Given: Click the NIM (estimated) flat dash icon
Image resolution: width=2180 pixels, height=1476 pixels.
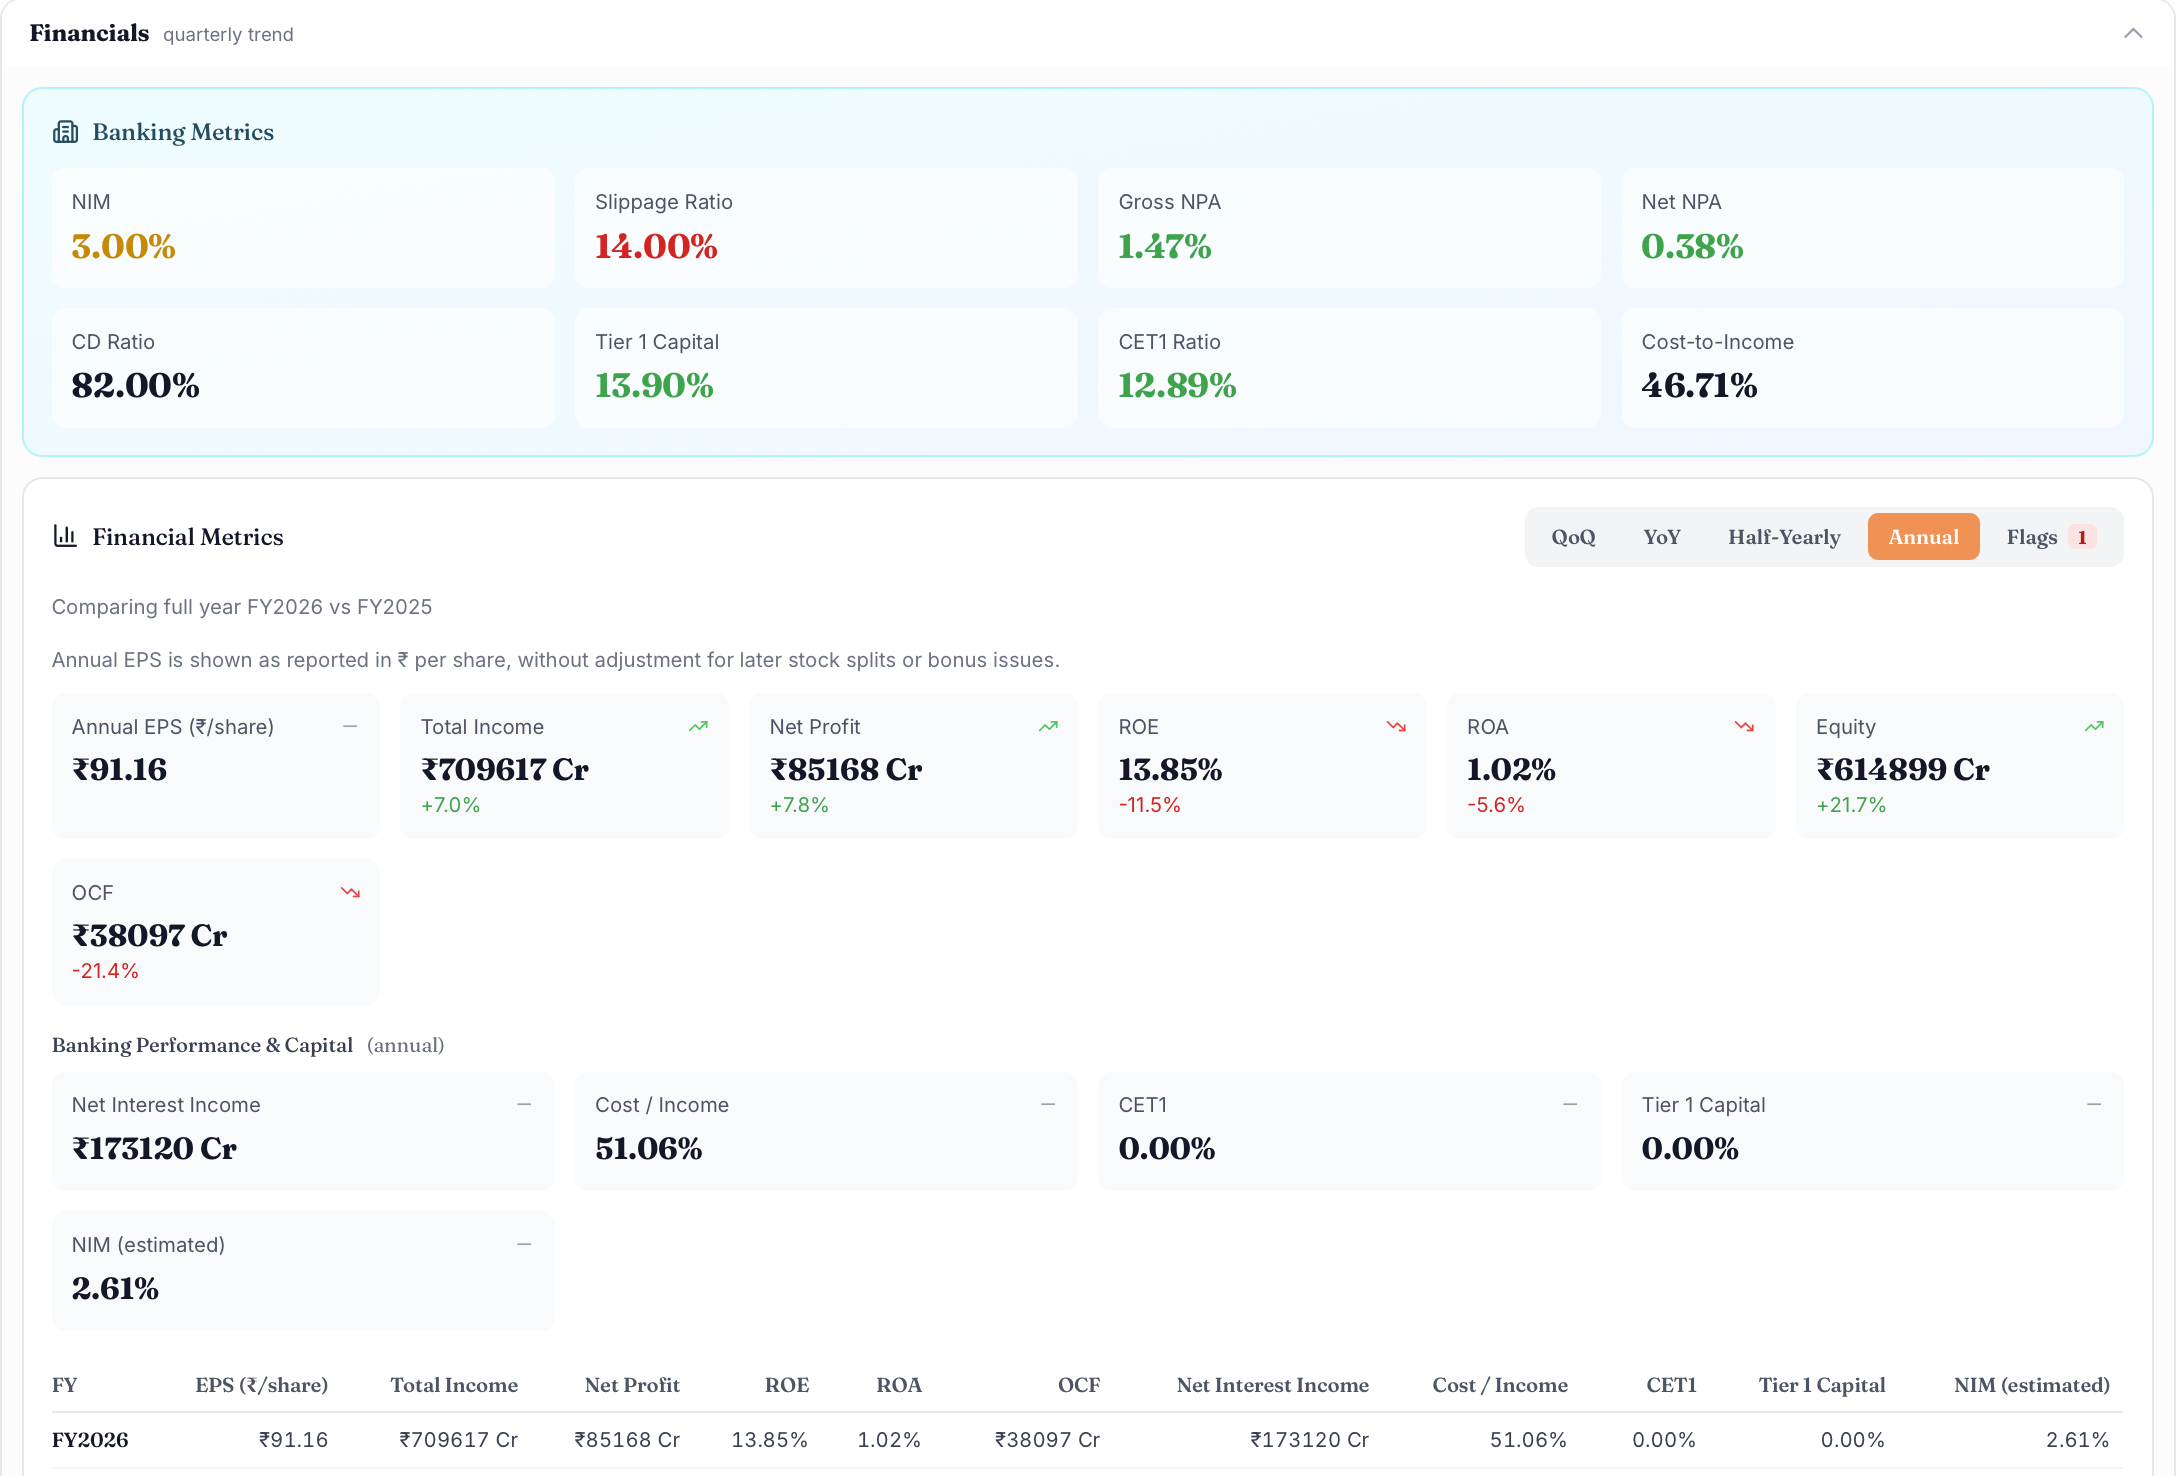Looking at the screenshot, I should 524,1245.
